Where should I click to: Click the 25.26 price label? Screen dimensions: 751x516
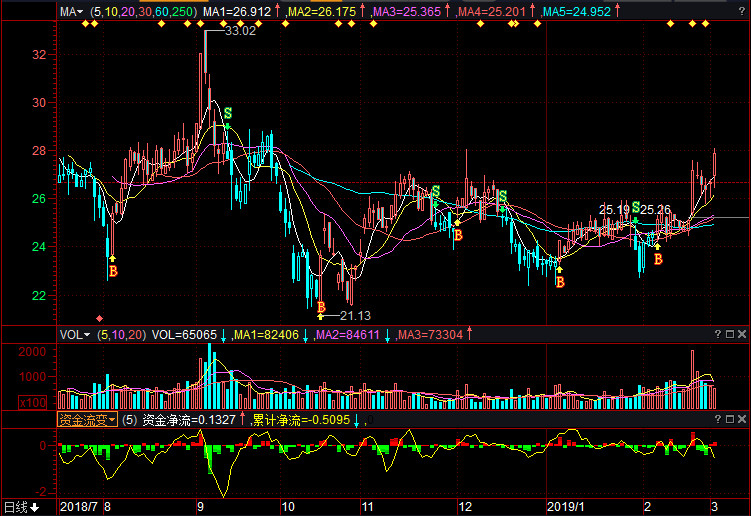[656, 210]
